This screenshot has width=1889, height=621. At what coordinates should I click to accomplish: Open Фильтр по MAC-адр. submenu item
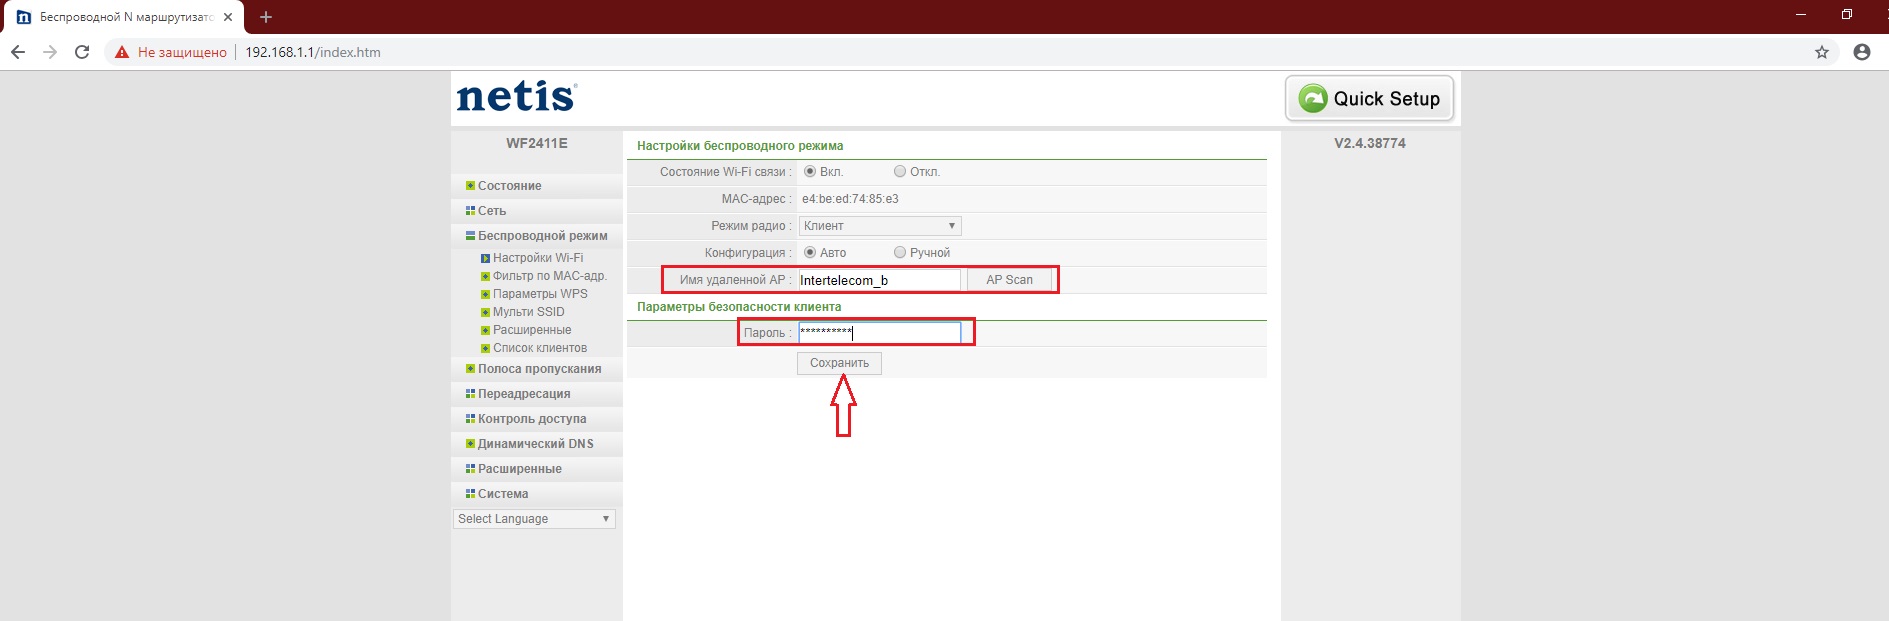coord(550,276)
